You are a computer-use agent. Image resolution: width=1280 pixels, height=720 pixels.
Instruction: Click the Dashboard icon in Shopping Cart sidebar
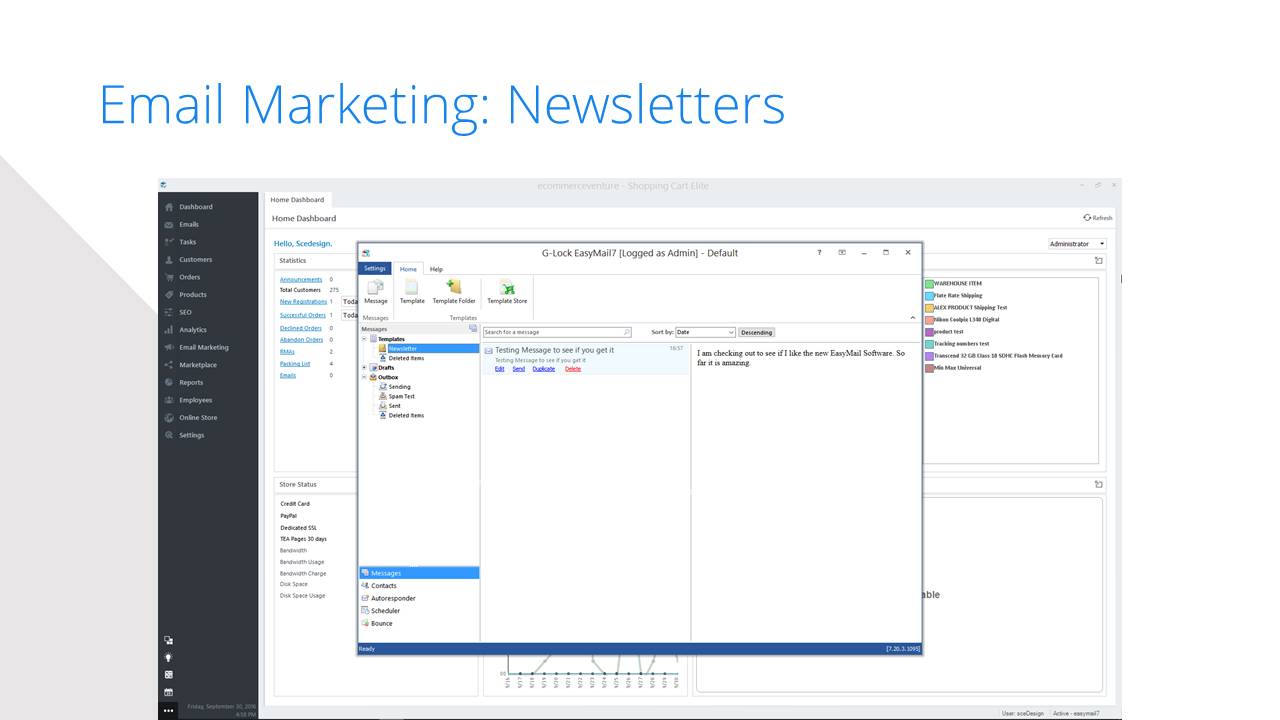pos(169,207)
